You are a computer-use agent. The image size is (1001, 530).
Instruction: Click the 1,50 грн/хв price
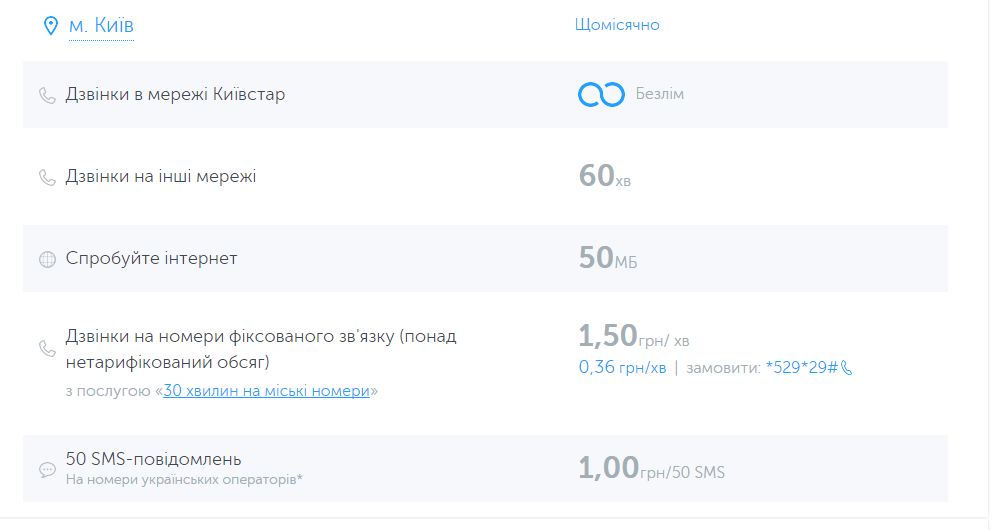[634, 337]
